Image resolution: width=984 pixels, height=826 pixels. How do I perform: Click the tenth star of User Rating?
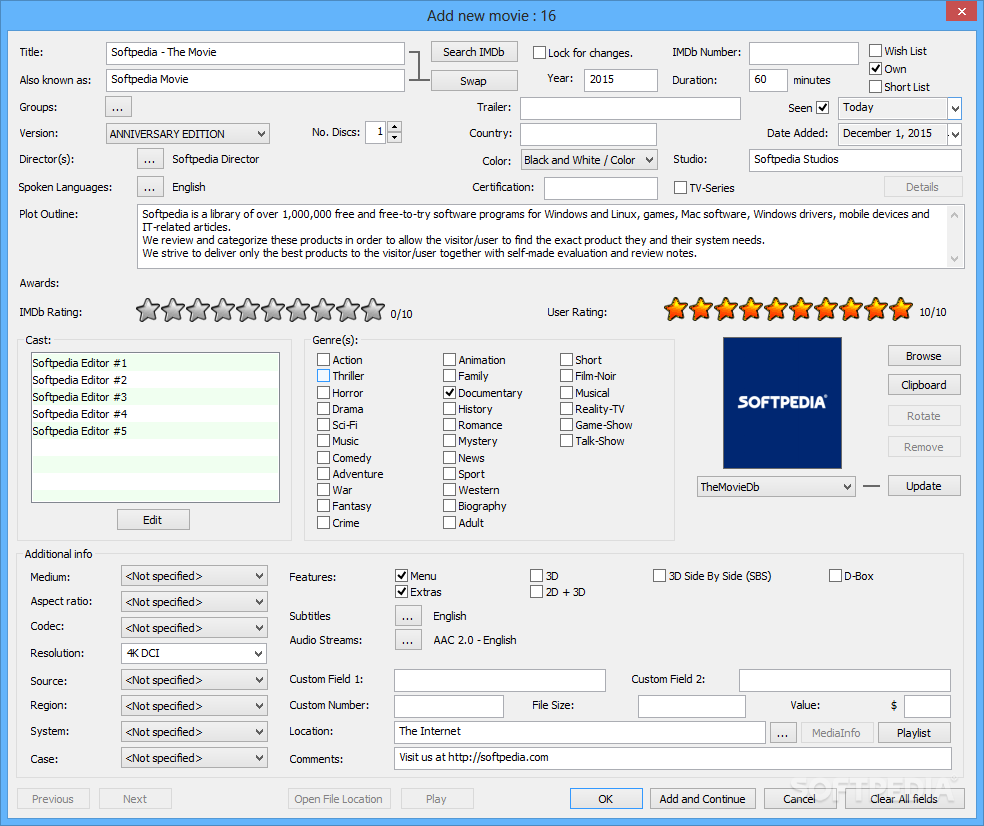pos(901,309)
